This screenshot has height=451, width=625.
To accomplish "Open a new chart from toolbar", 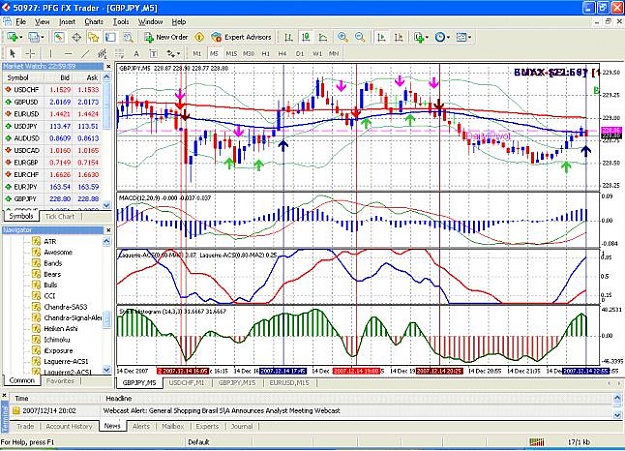I will point(12,37).
